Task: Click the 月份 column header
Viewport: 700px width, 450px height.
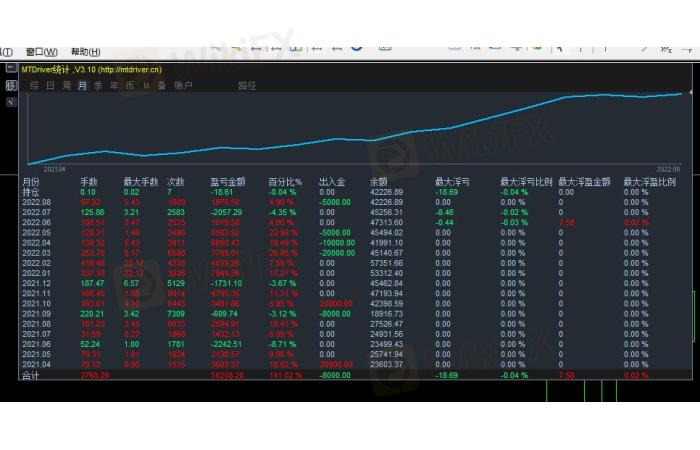Action: tap(32, 181)
